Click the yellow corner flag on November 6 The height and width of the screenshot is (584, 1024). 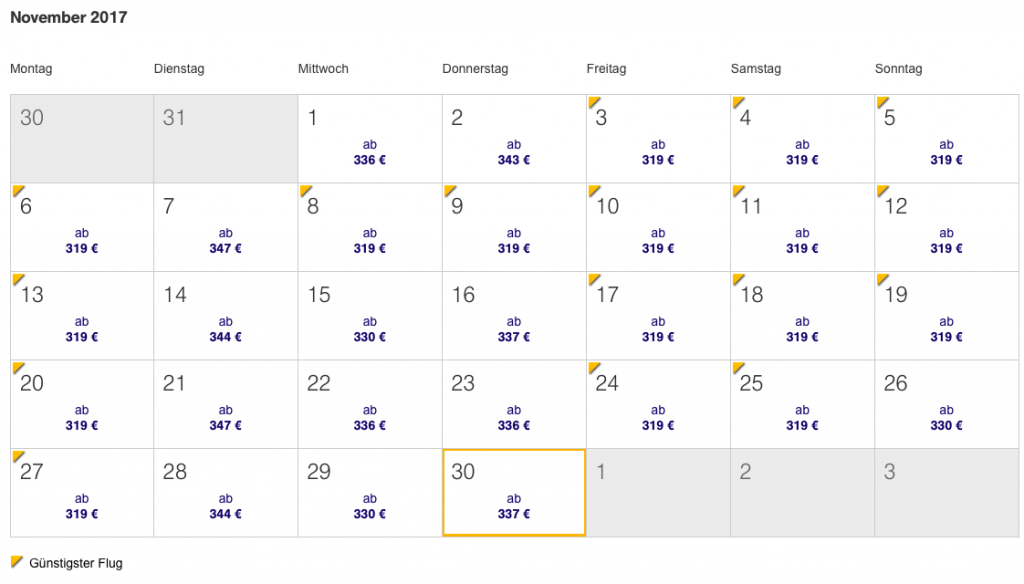18,190
